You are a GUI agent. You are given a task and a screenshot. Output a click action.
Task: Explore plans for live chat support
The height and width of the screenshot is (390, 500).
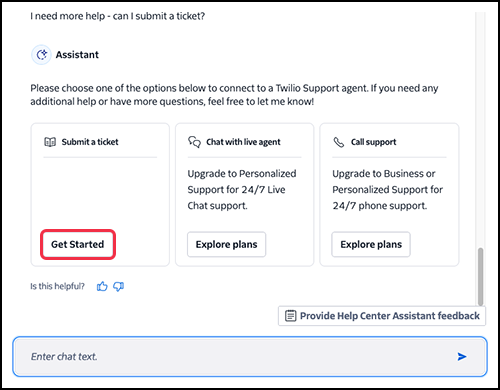tap(226, 244)
